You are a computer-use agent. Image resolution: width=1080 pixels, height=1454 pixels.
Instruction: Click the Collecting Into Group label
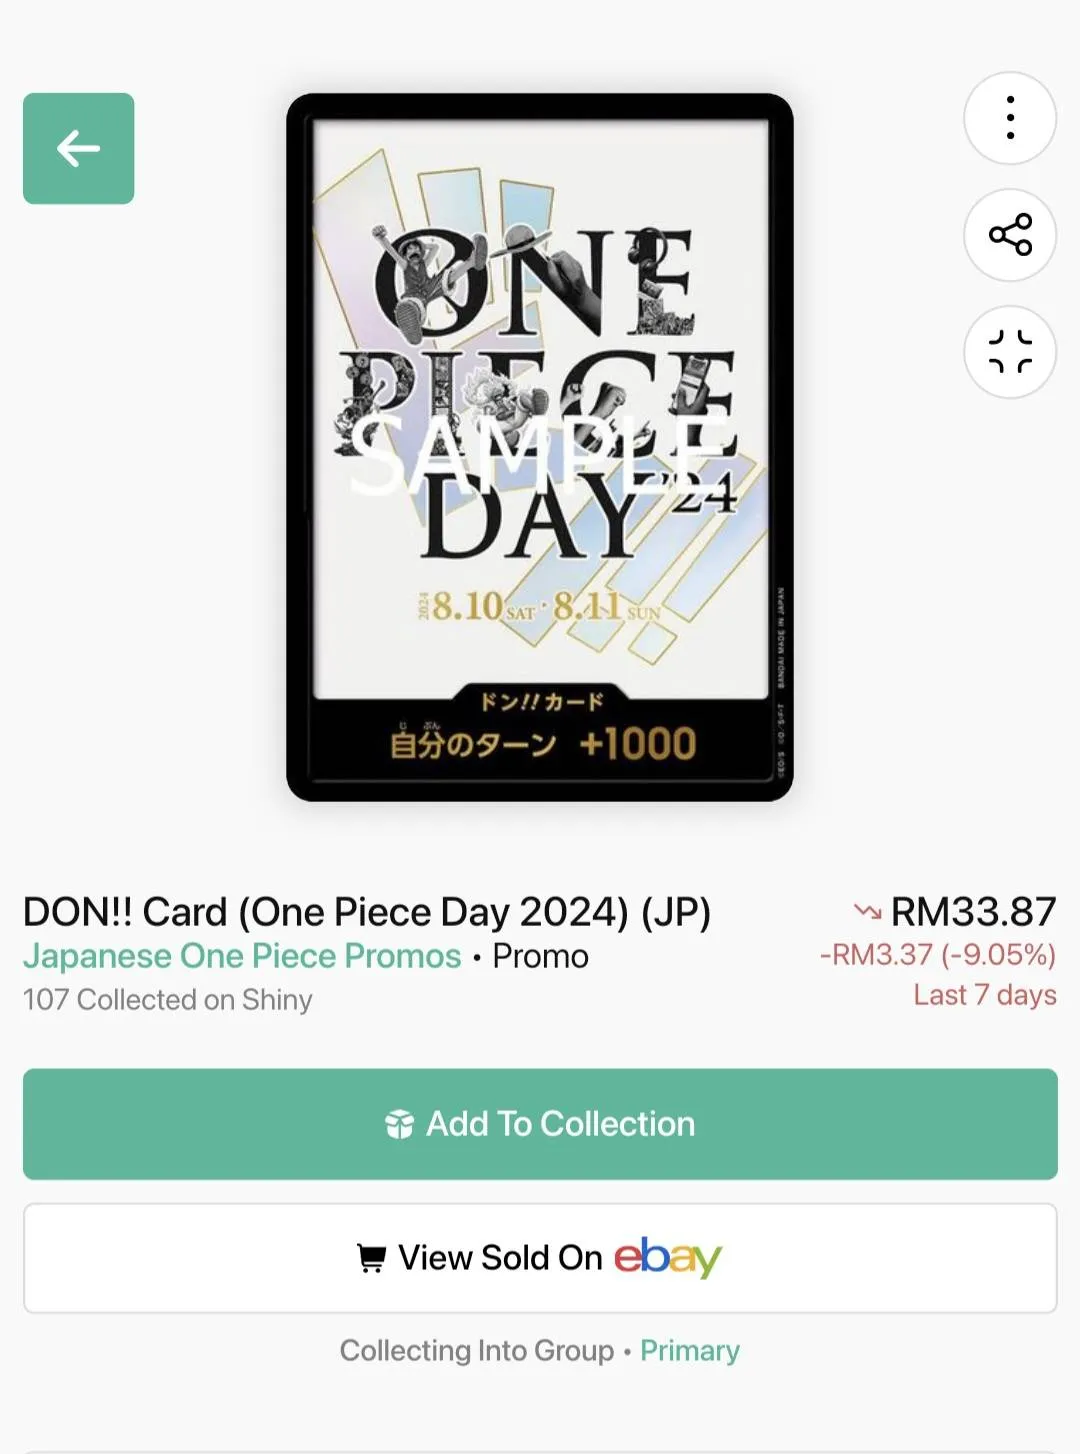476,1351
